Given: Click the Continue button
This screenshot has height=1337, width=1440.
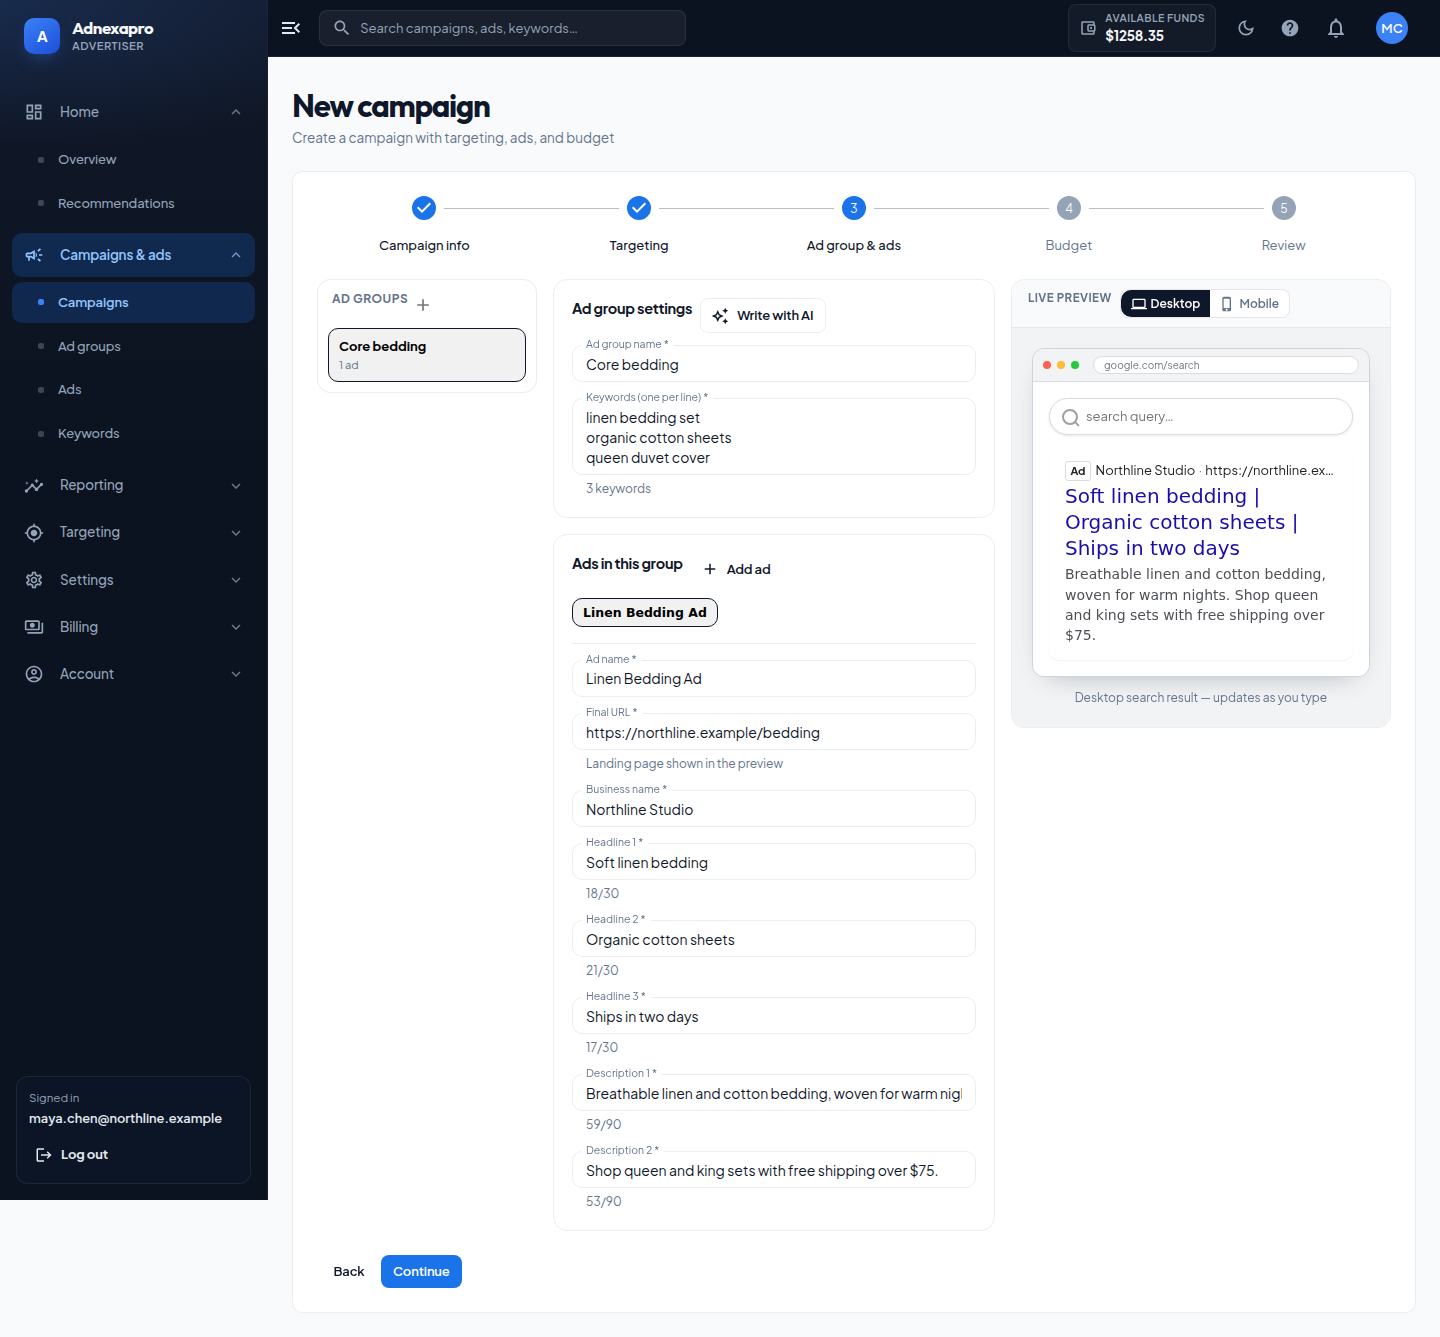Looking at the screenshot, I should [421, 1271].
